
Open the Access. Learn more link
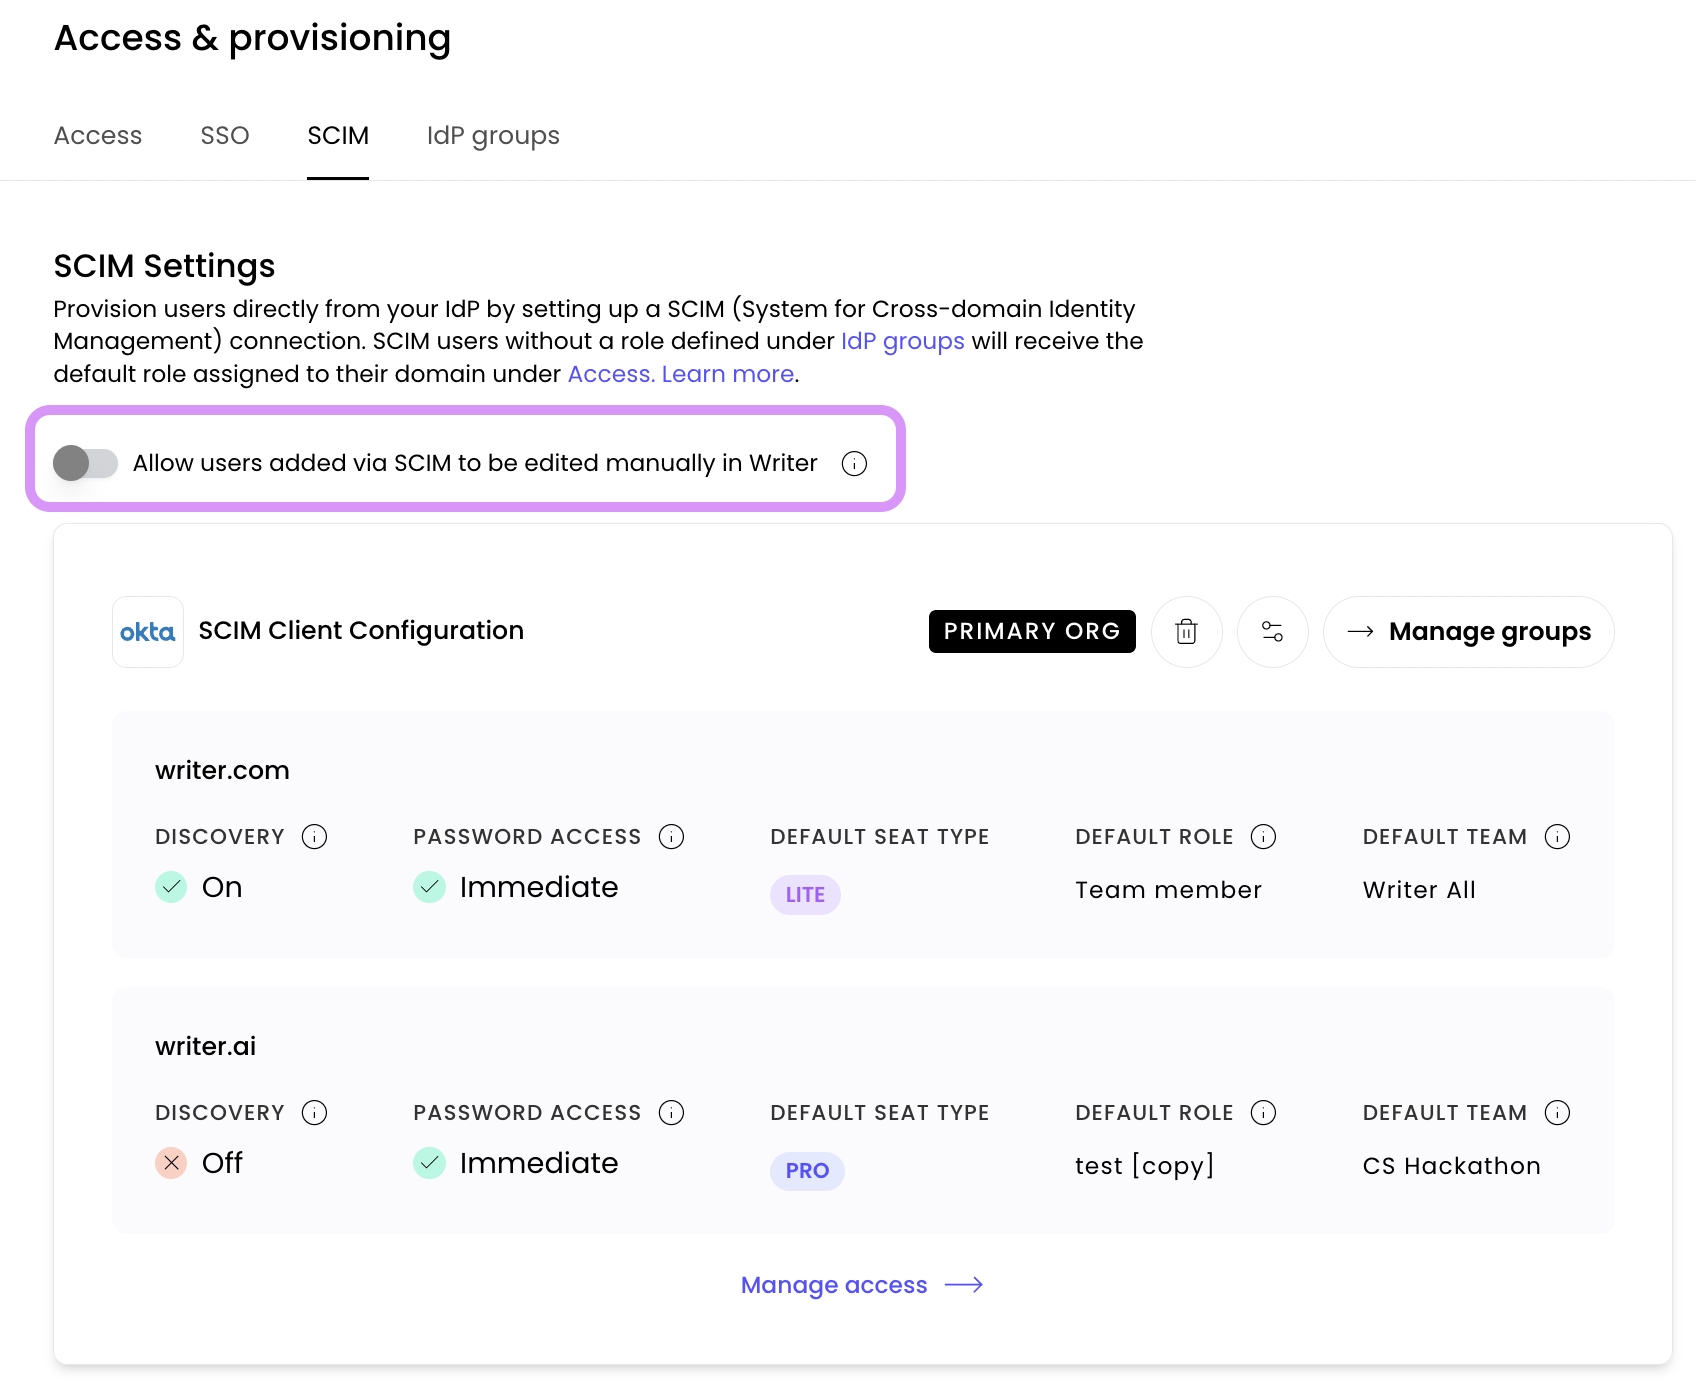click(682, 374)
